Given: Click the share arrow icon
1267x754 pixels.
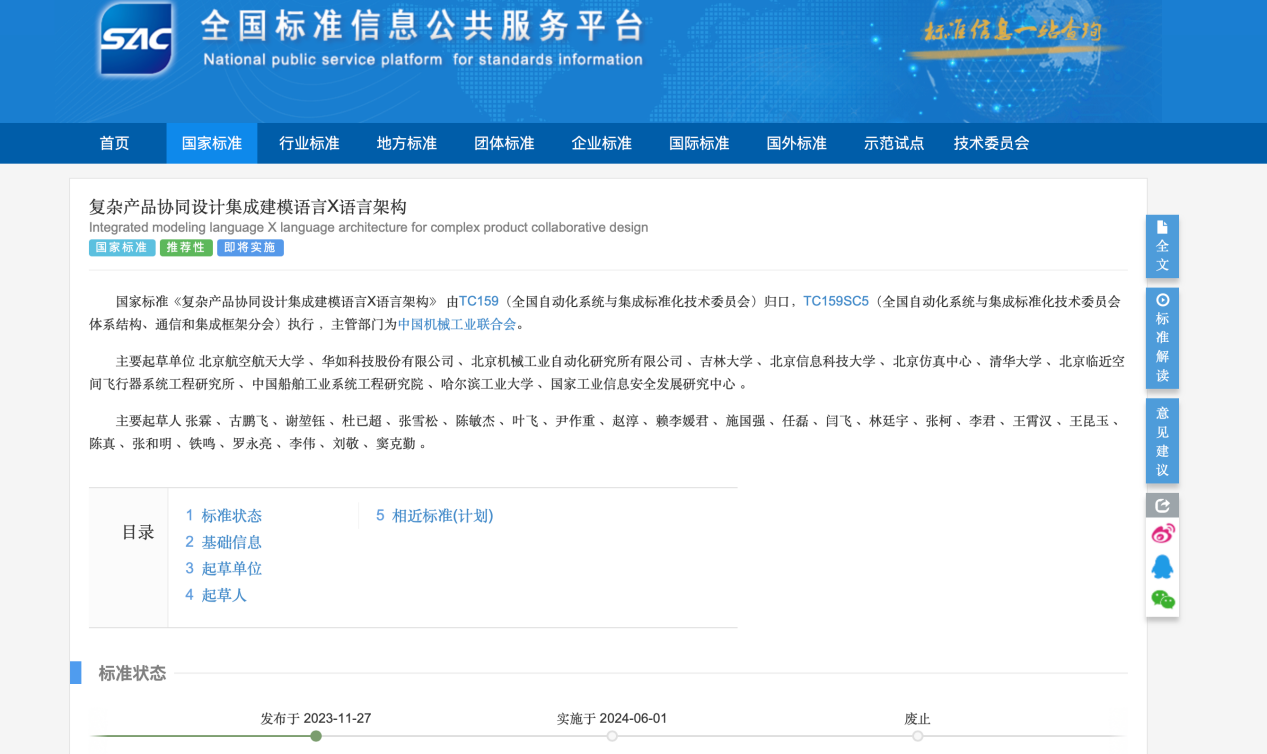Looking at the screenshot, I should 1162,506.
